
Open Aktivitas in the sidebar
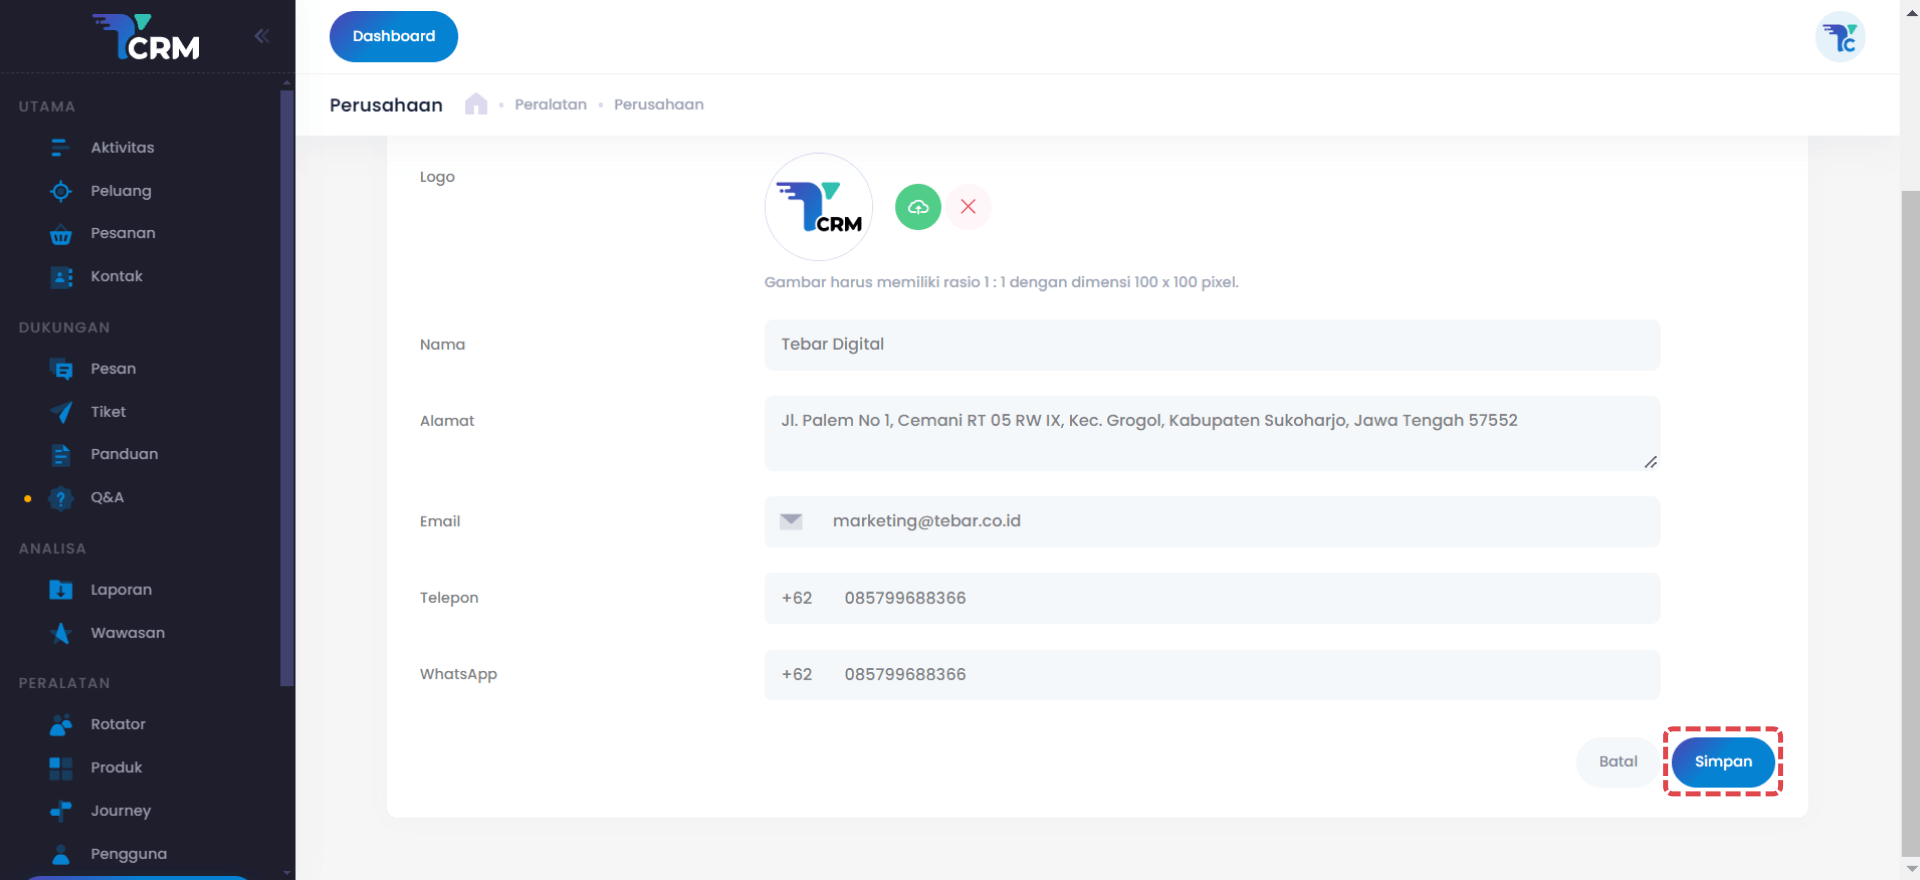click(122, 148)
